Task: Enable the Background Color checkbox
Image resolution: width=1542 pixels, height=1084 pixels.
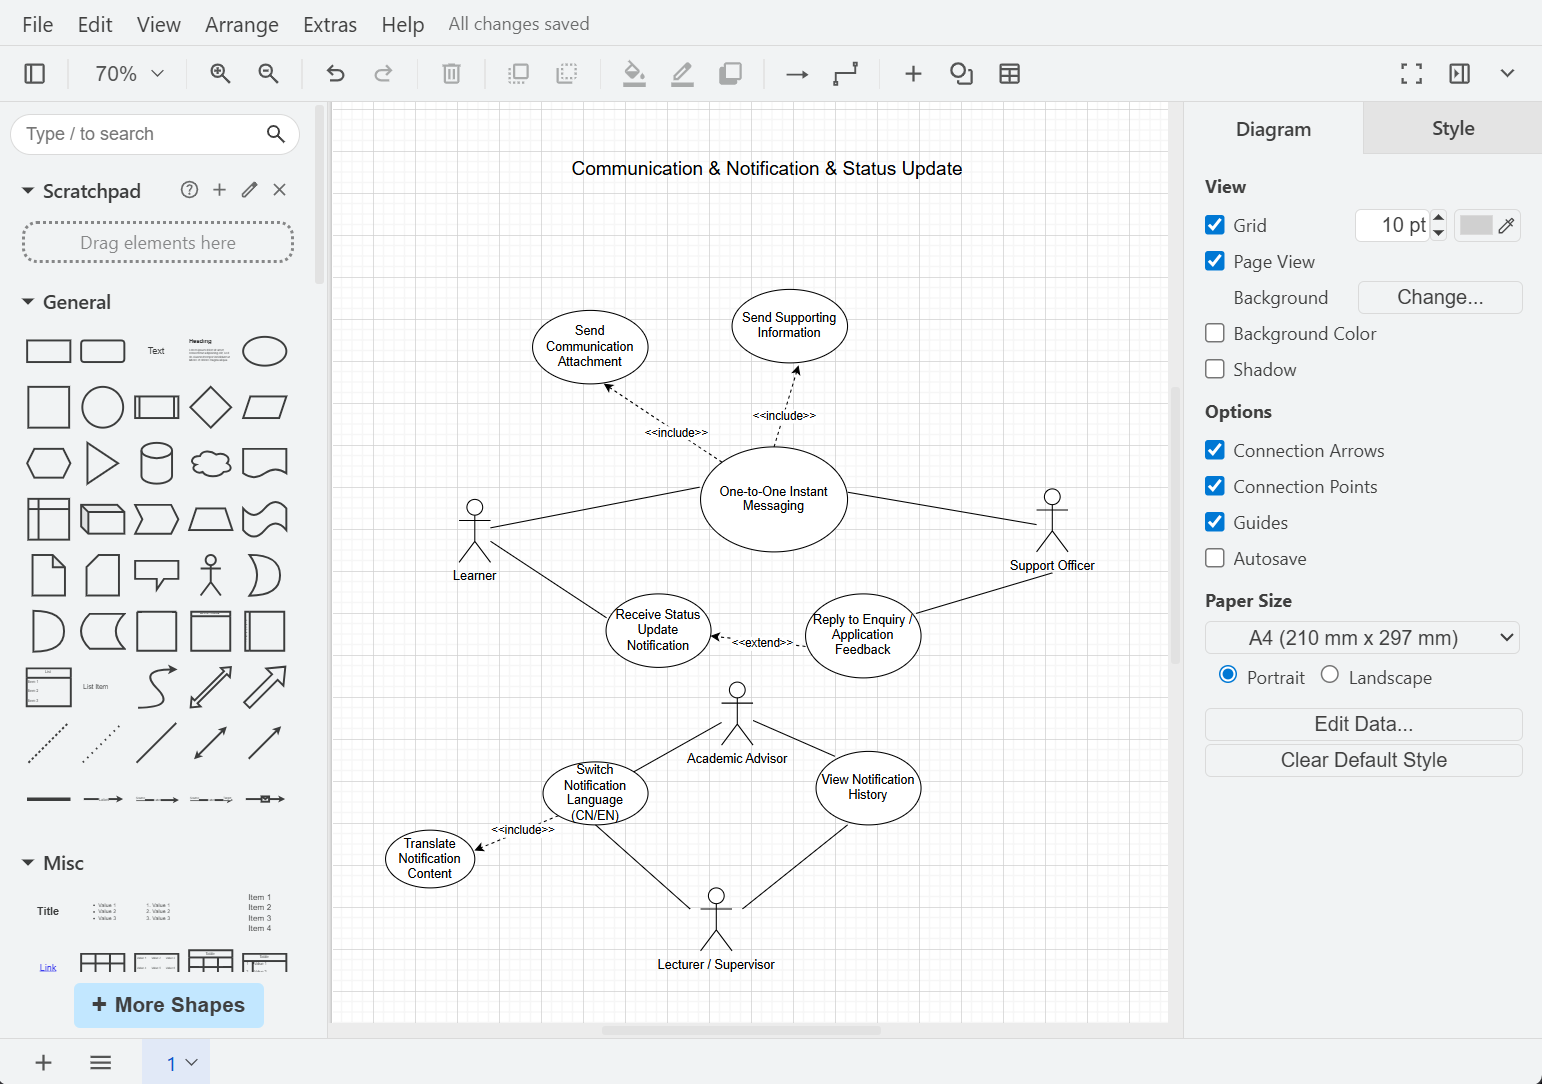Action: pyautogui.click(x=1215, y=333)
